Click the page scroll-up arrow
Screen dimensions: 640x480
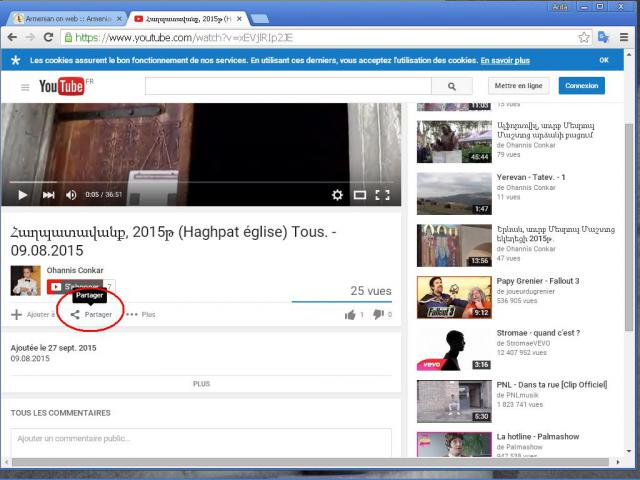(x=629, y=54)
